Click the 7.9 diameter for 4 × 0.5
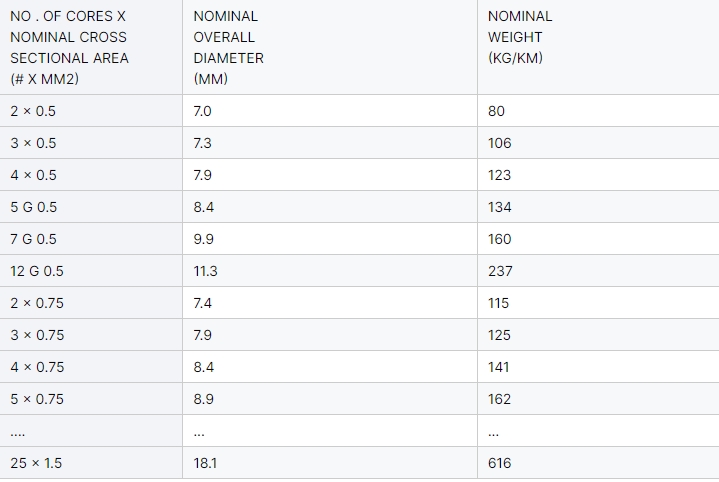 [202, 175]
